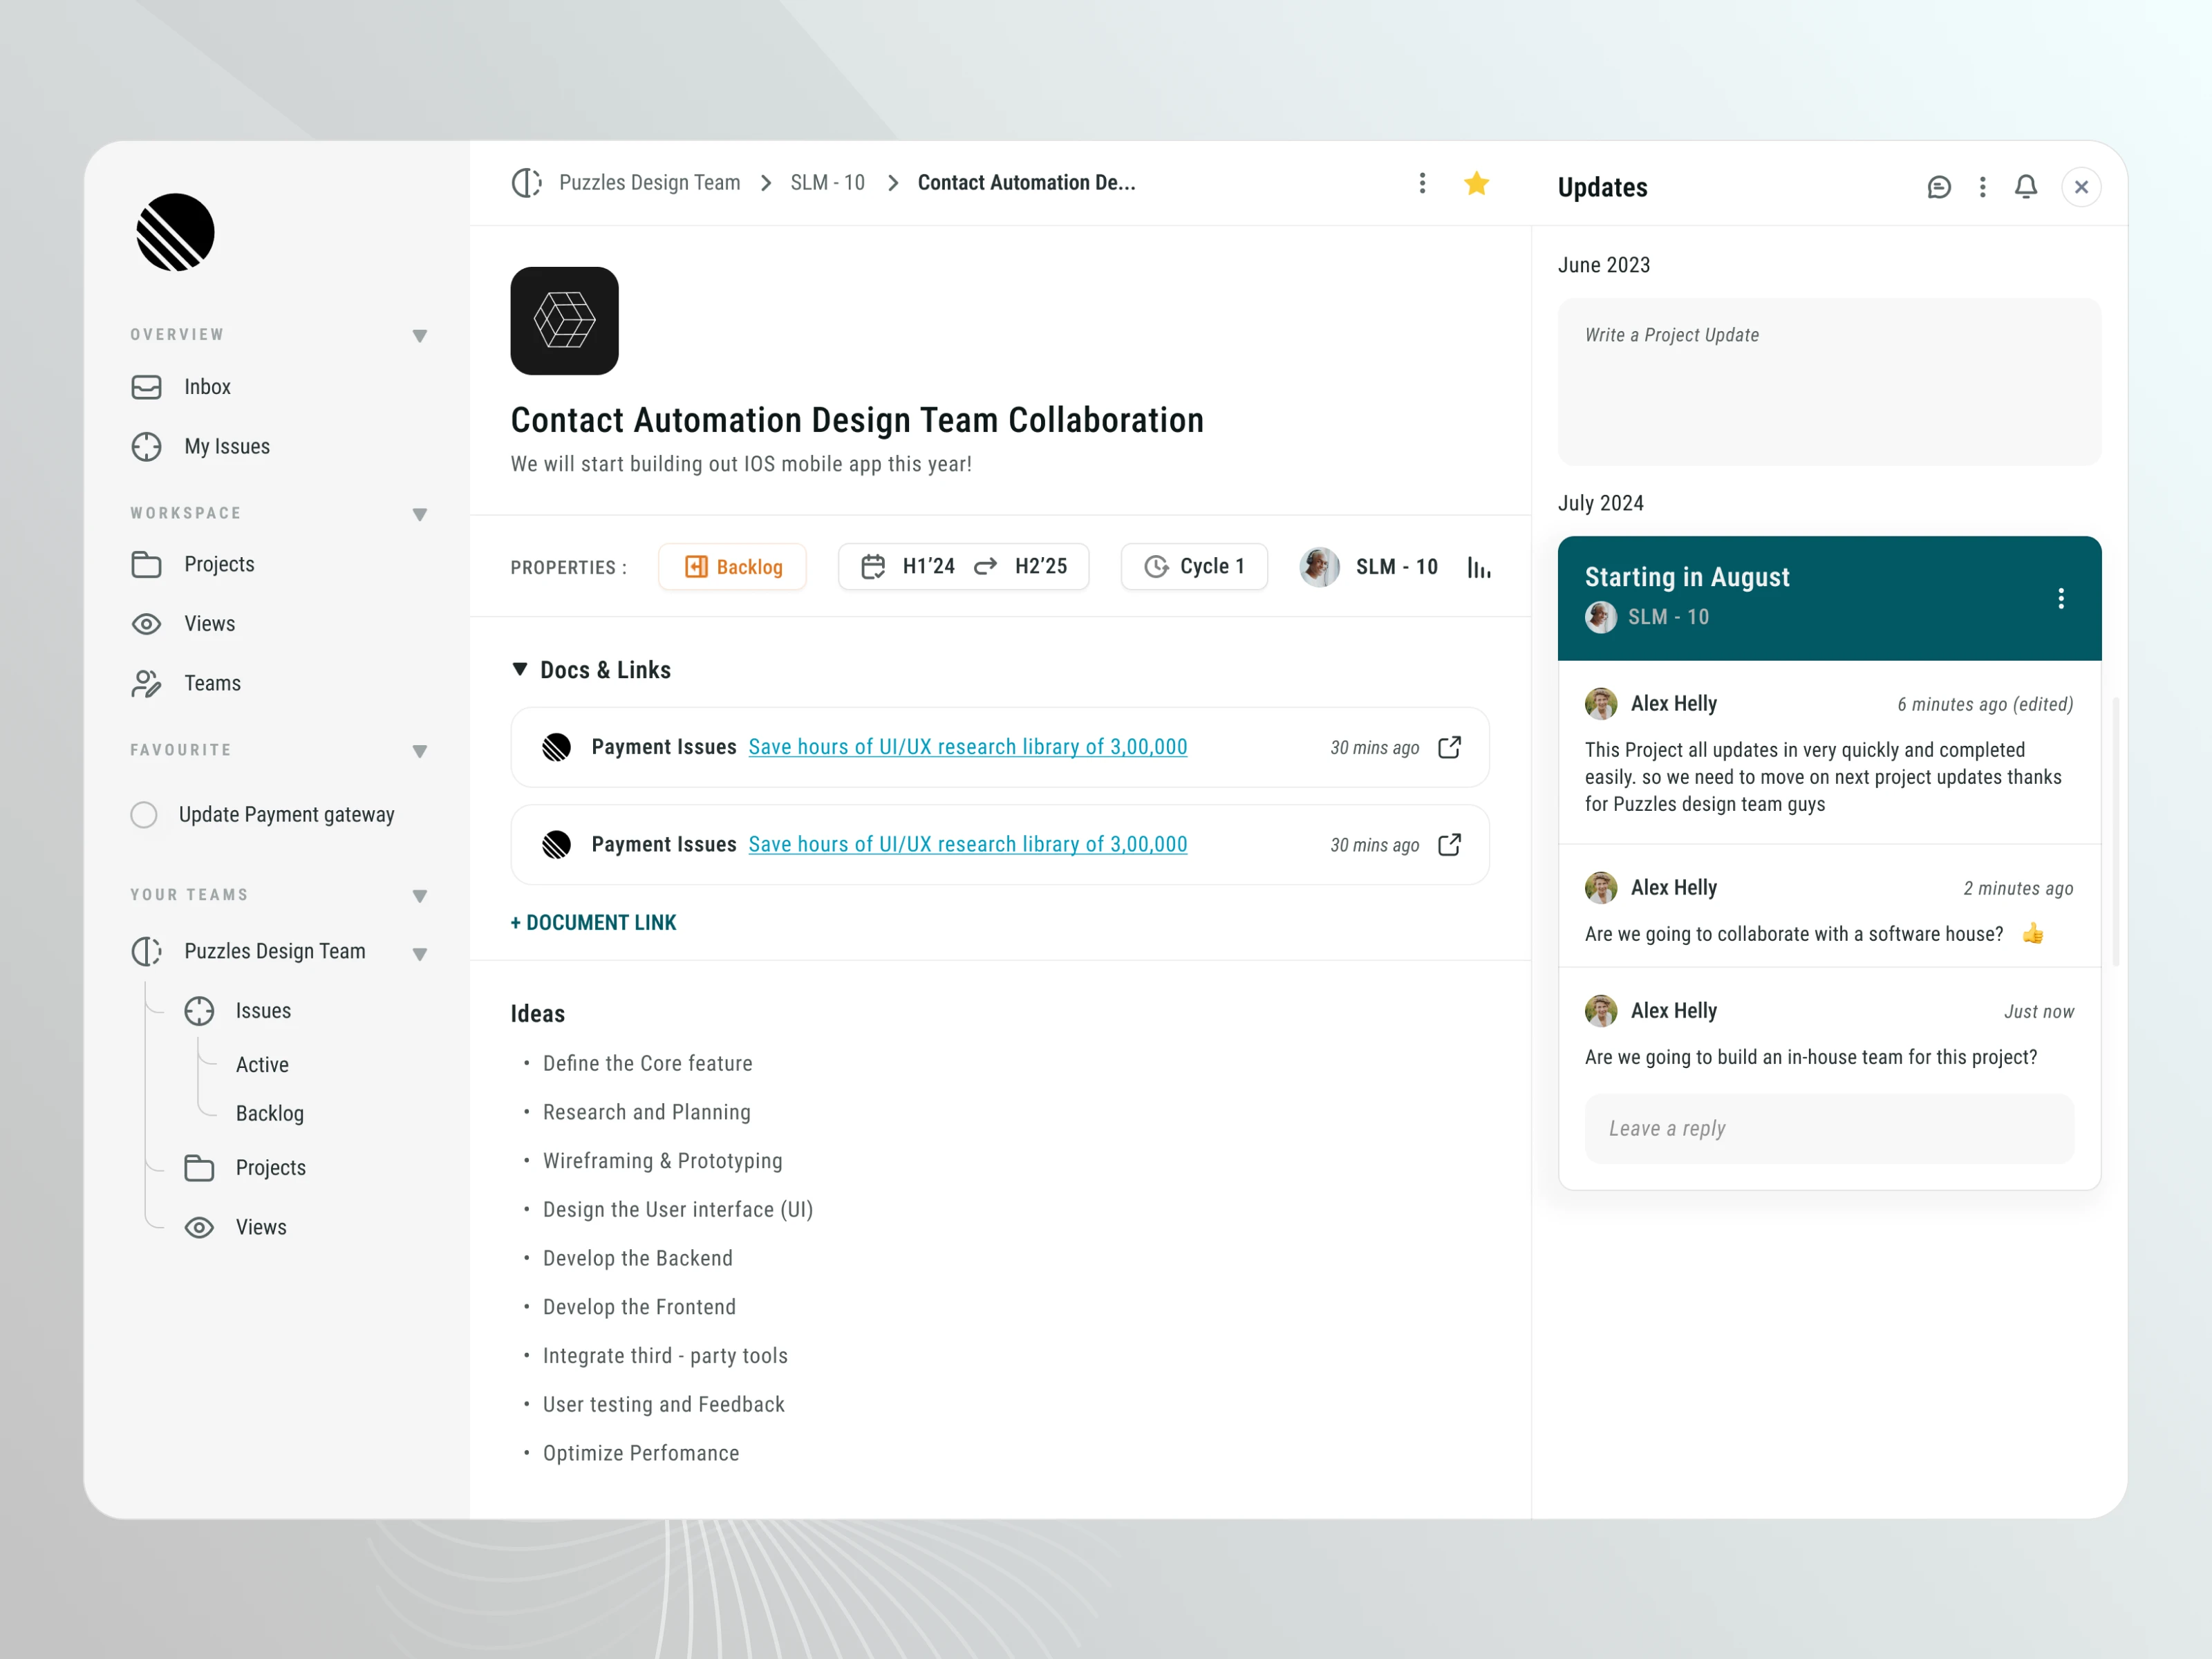2212x1659 pixels.
Task: Open workspace Views with eye icon
Action: point(209,624)
